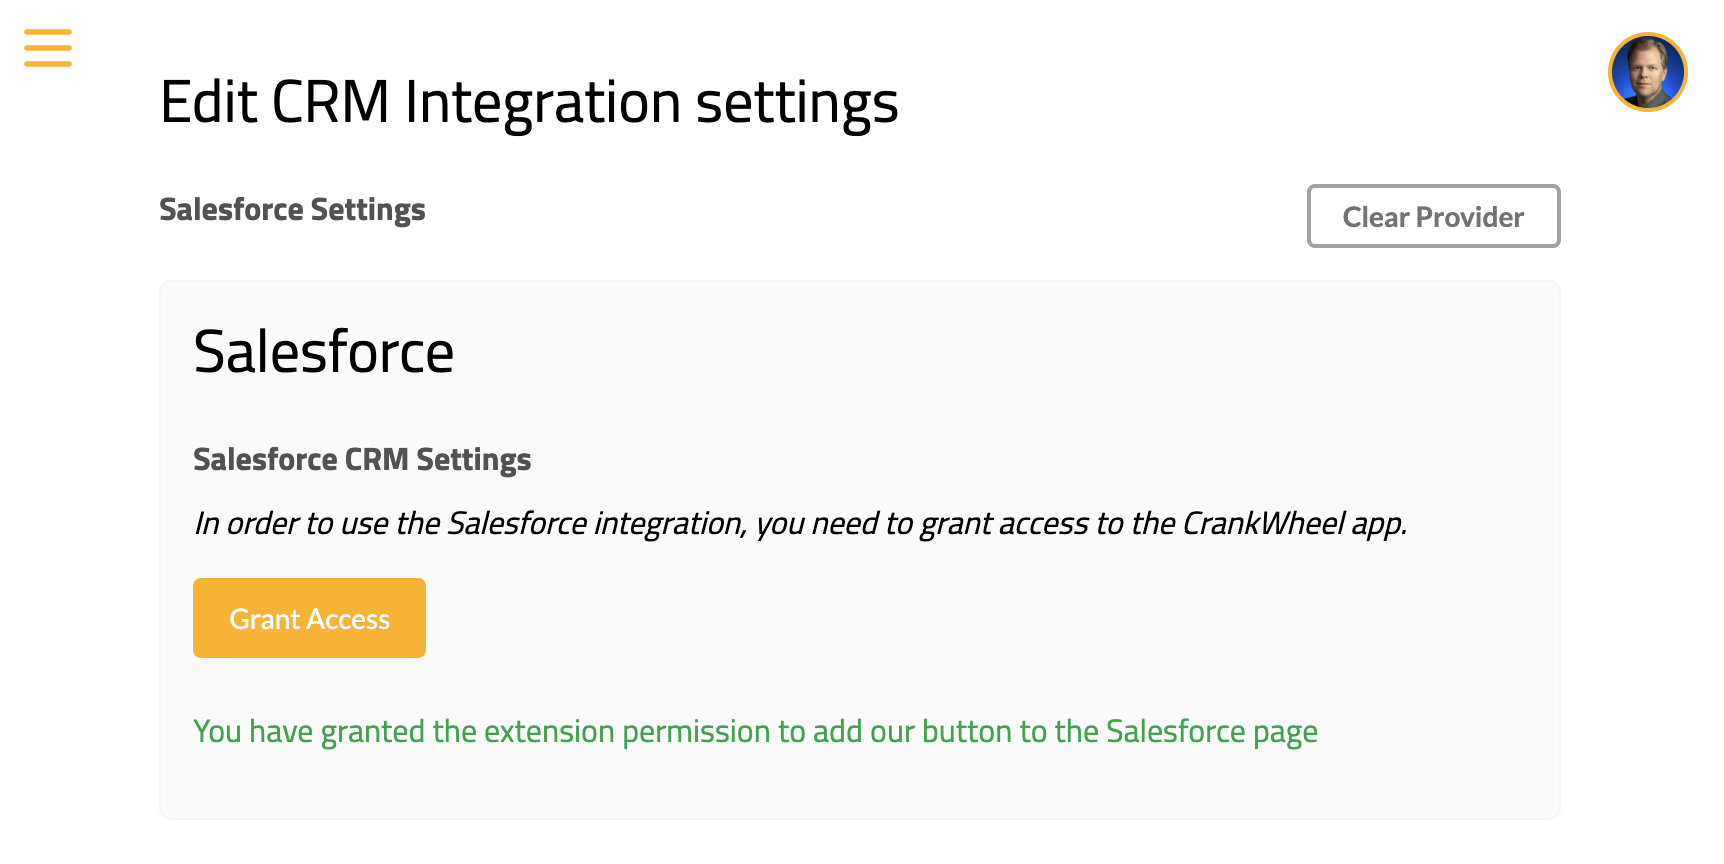Click the large 'Salesforce' card heading
This screenshot has height=864, width=1724.
pyautogui.click(x=324, y=352)
